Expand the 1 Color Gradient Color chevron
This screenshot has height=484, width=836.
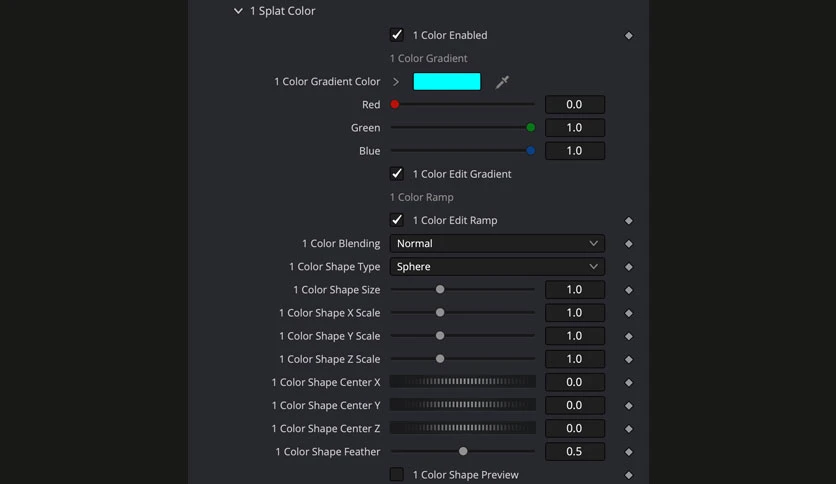tap(396, 82)
